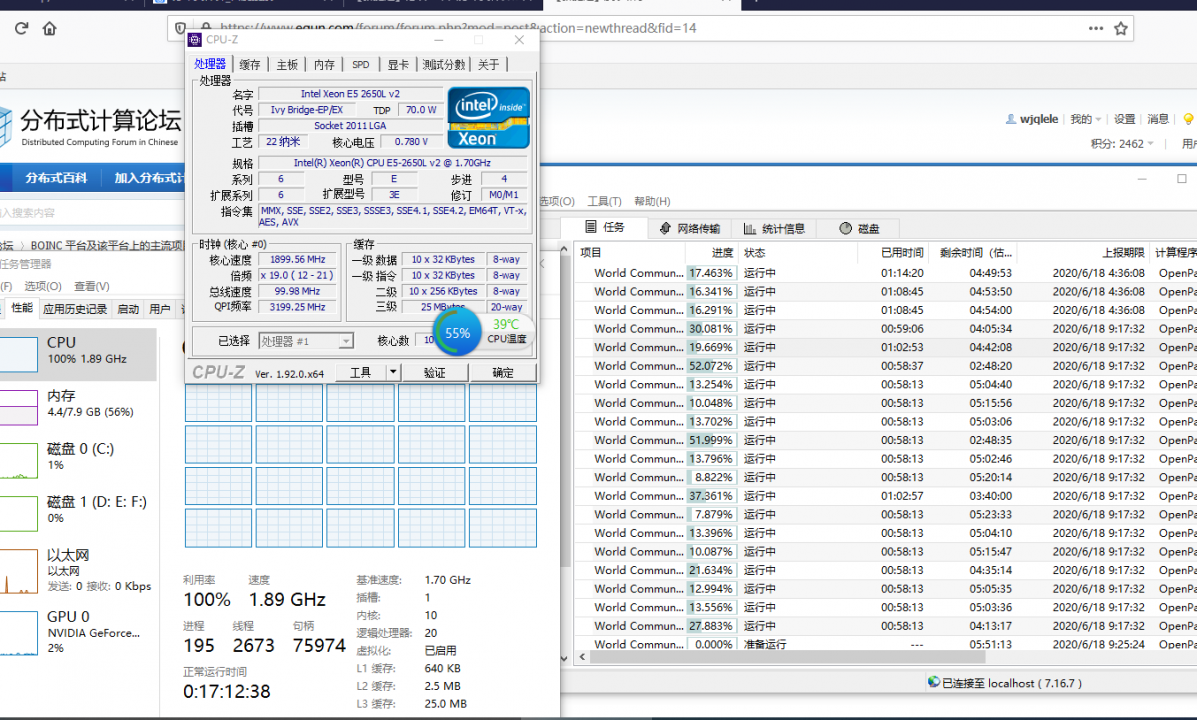Open Task Manager 用户 tab
The image size is (1197, 720).
pos(160,308)
